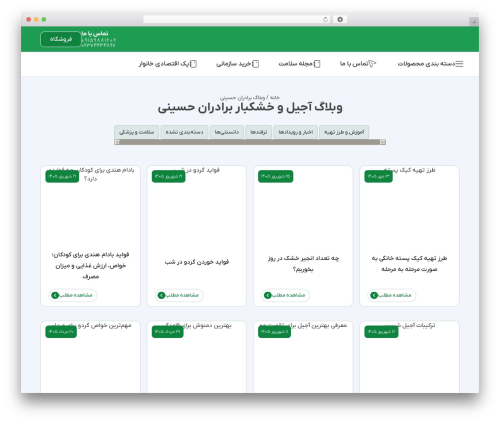Click the round extension icon beside the address bar
Screen dimensions: 500x423
340,19
